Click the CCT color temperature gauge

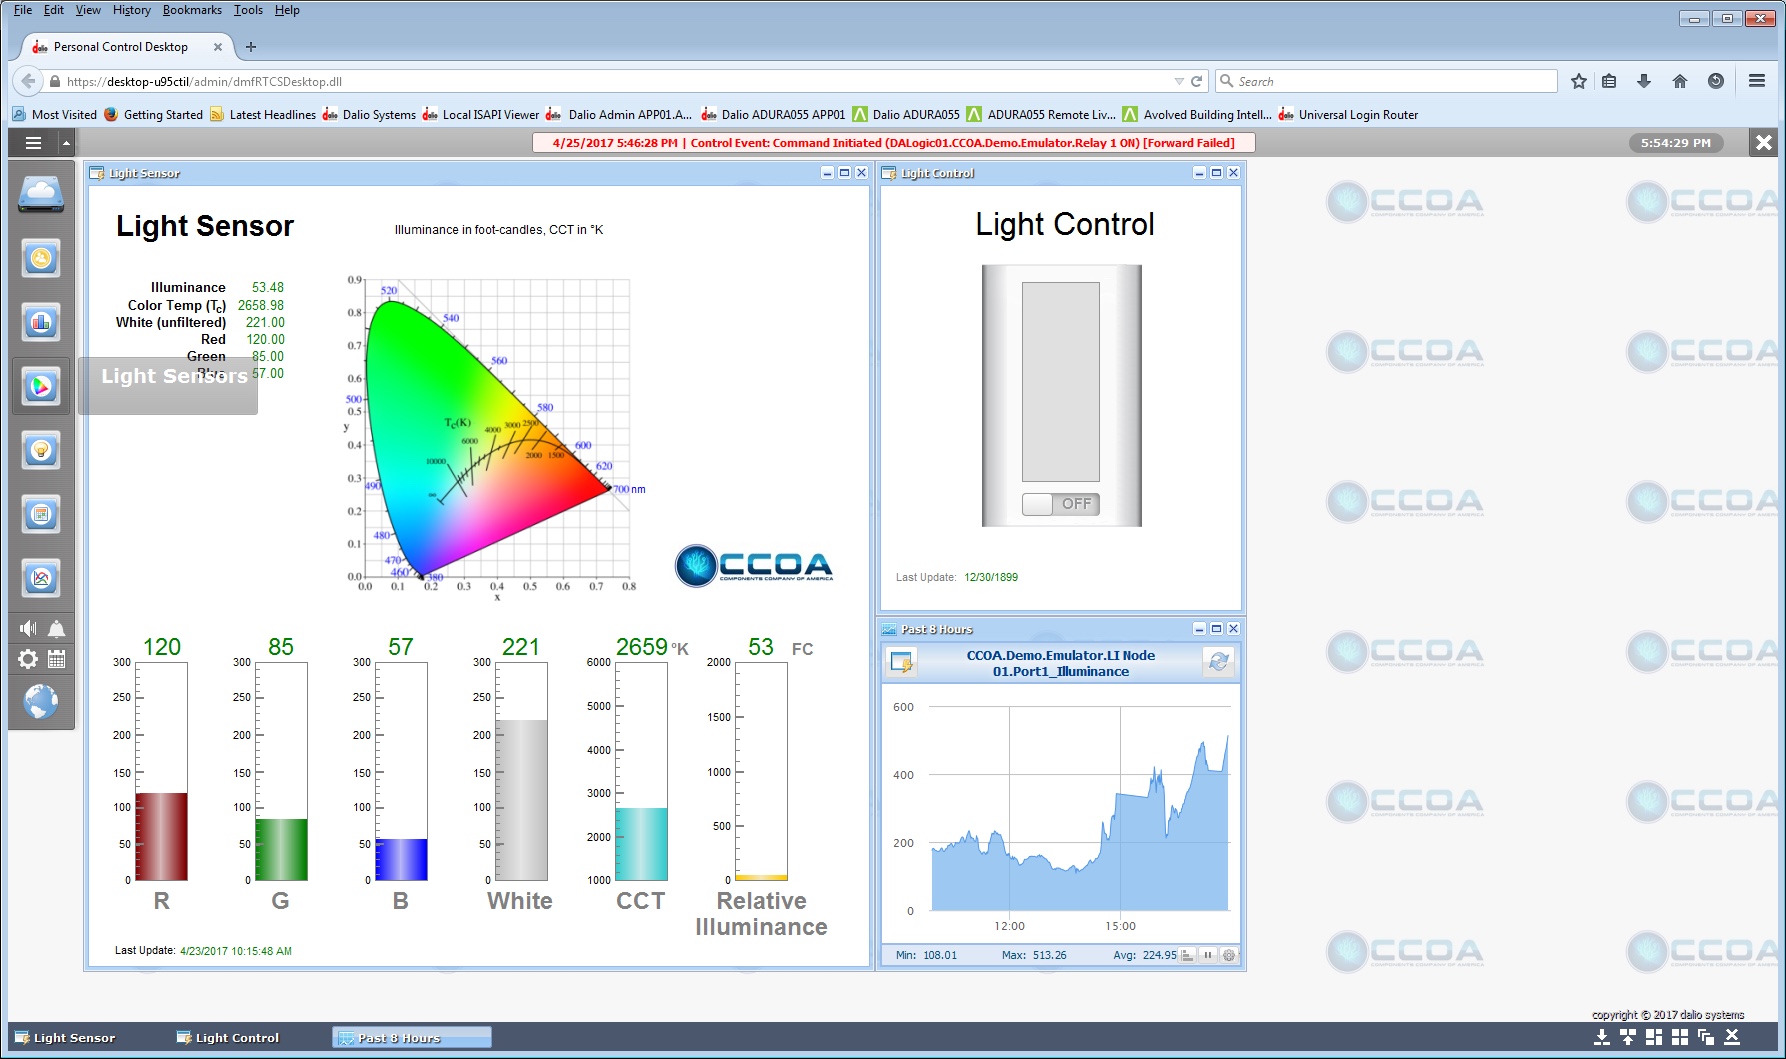(641, 771)
